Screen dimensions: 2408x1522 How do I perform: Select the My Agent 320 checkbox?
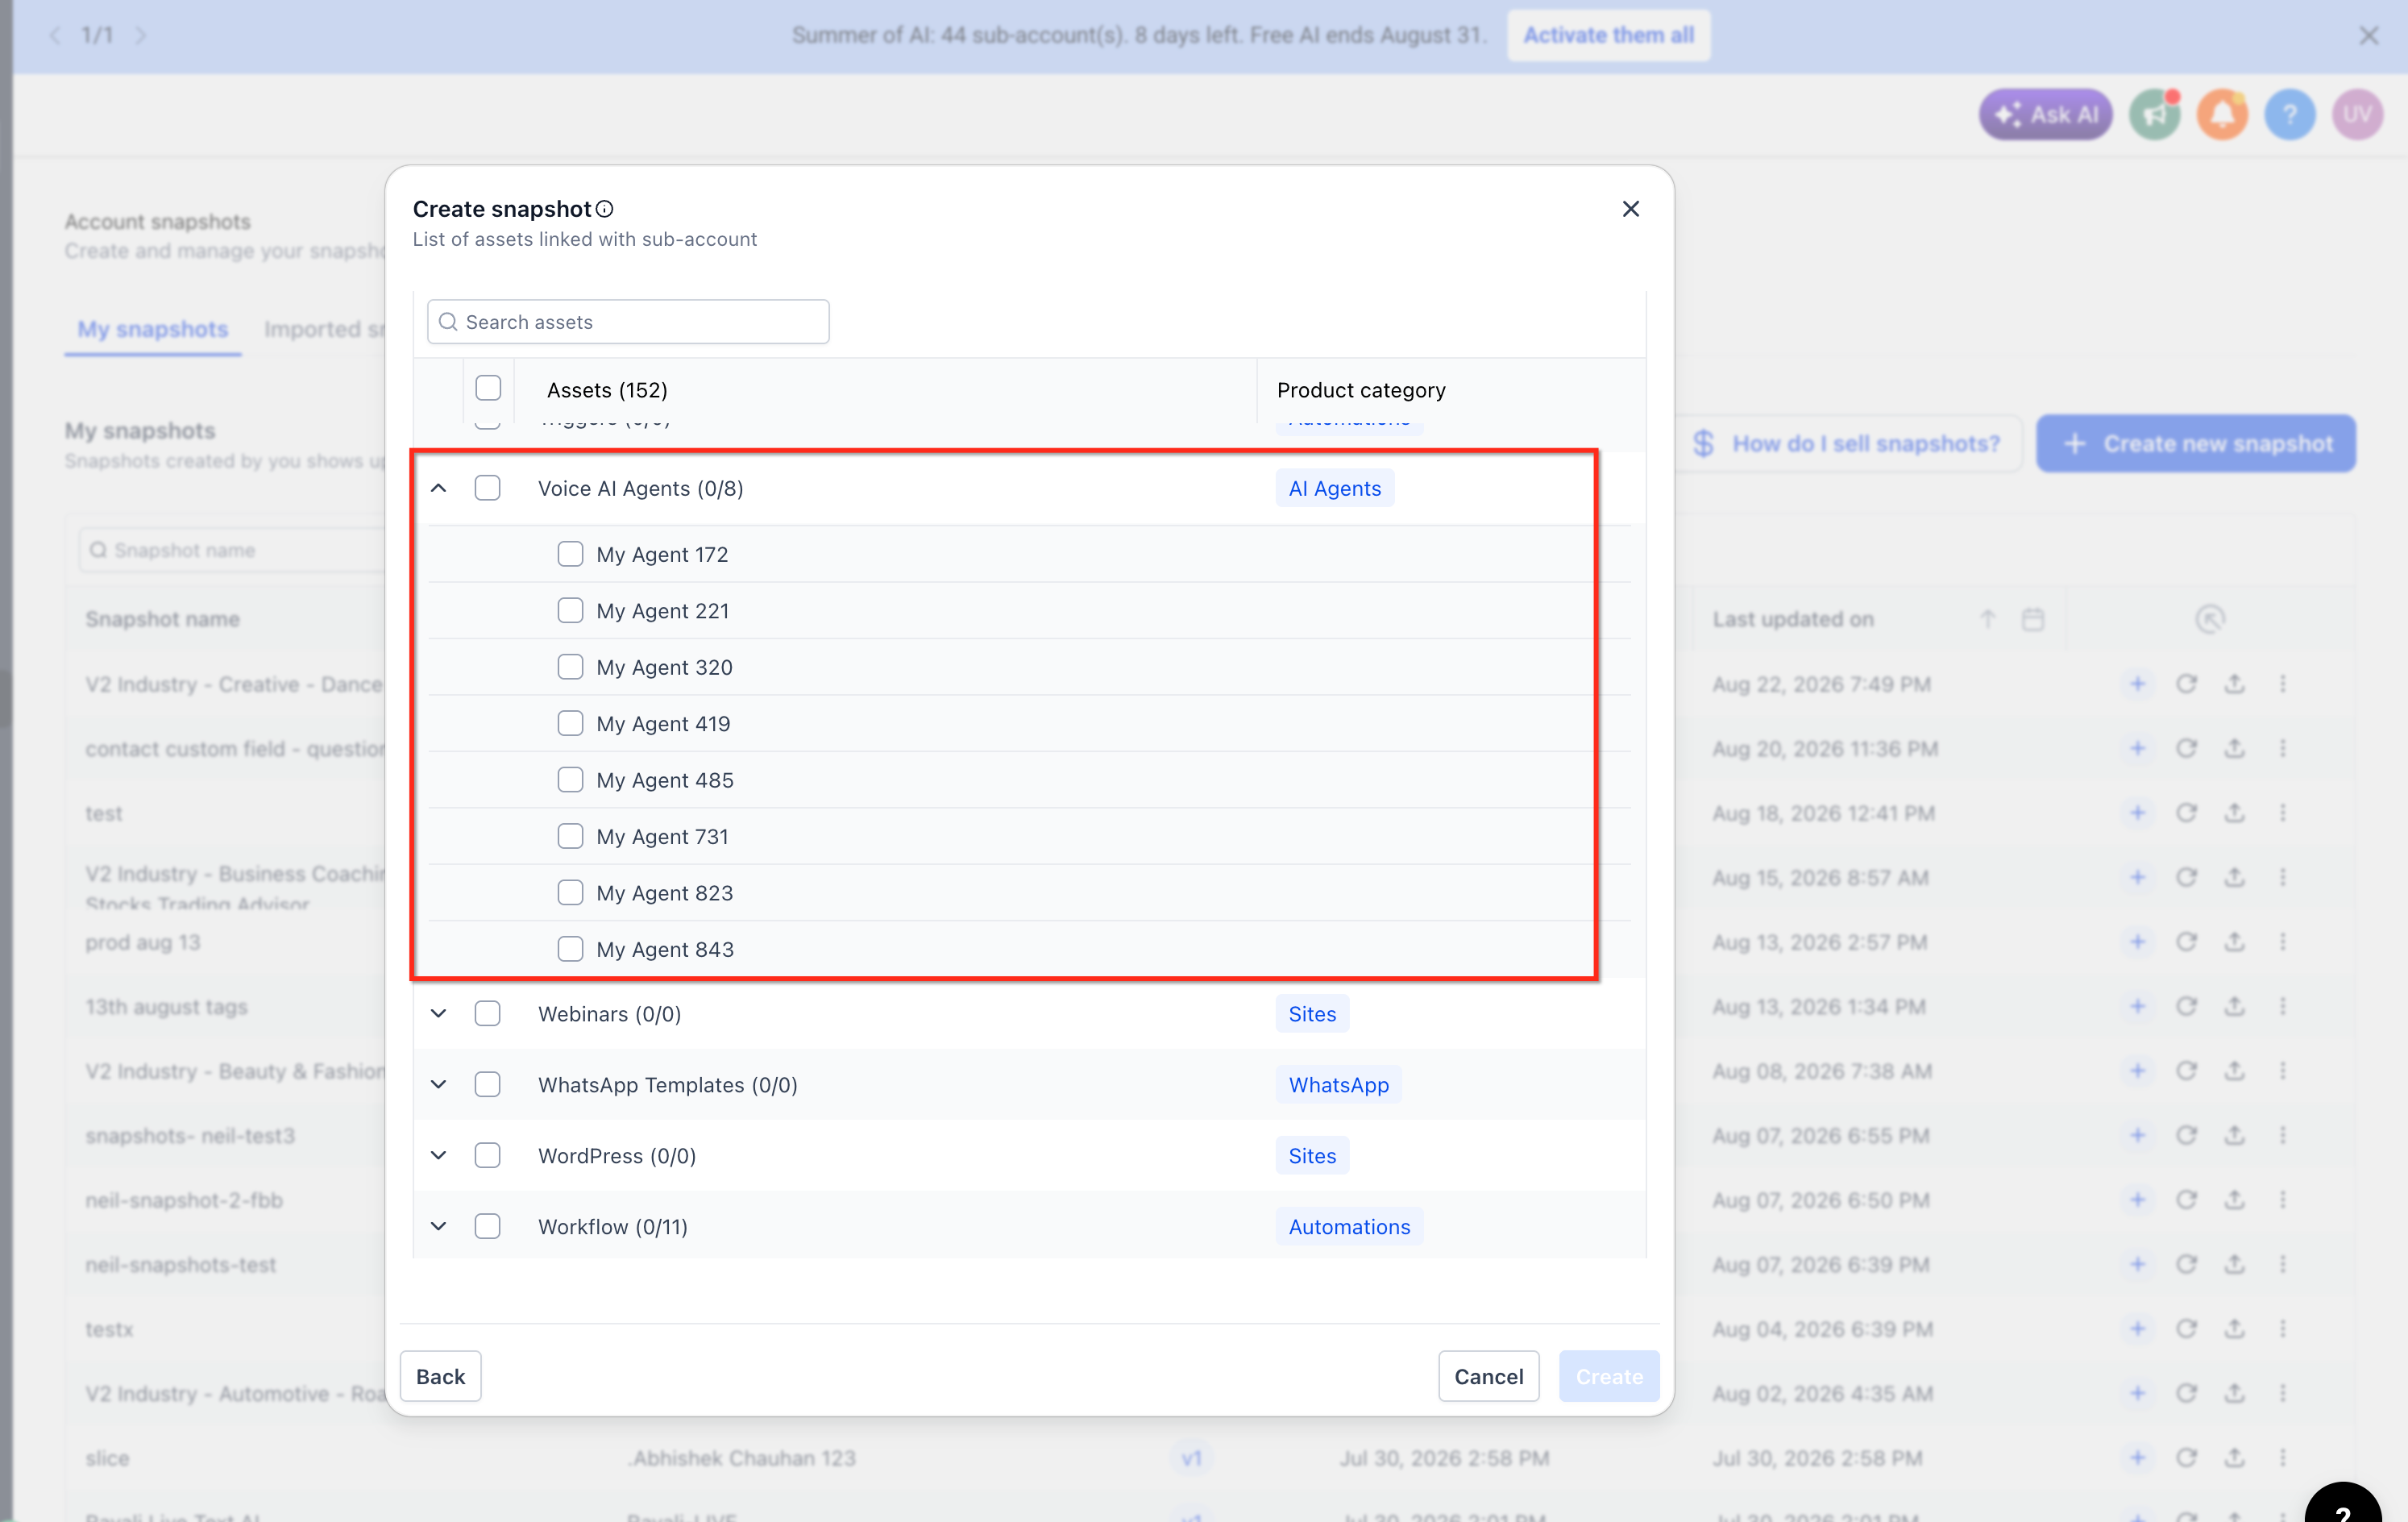[x=570, y=667]
